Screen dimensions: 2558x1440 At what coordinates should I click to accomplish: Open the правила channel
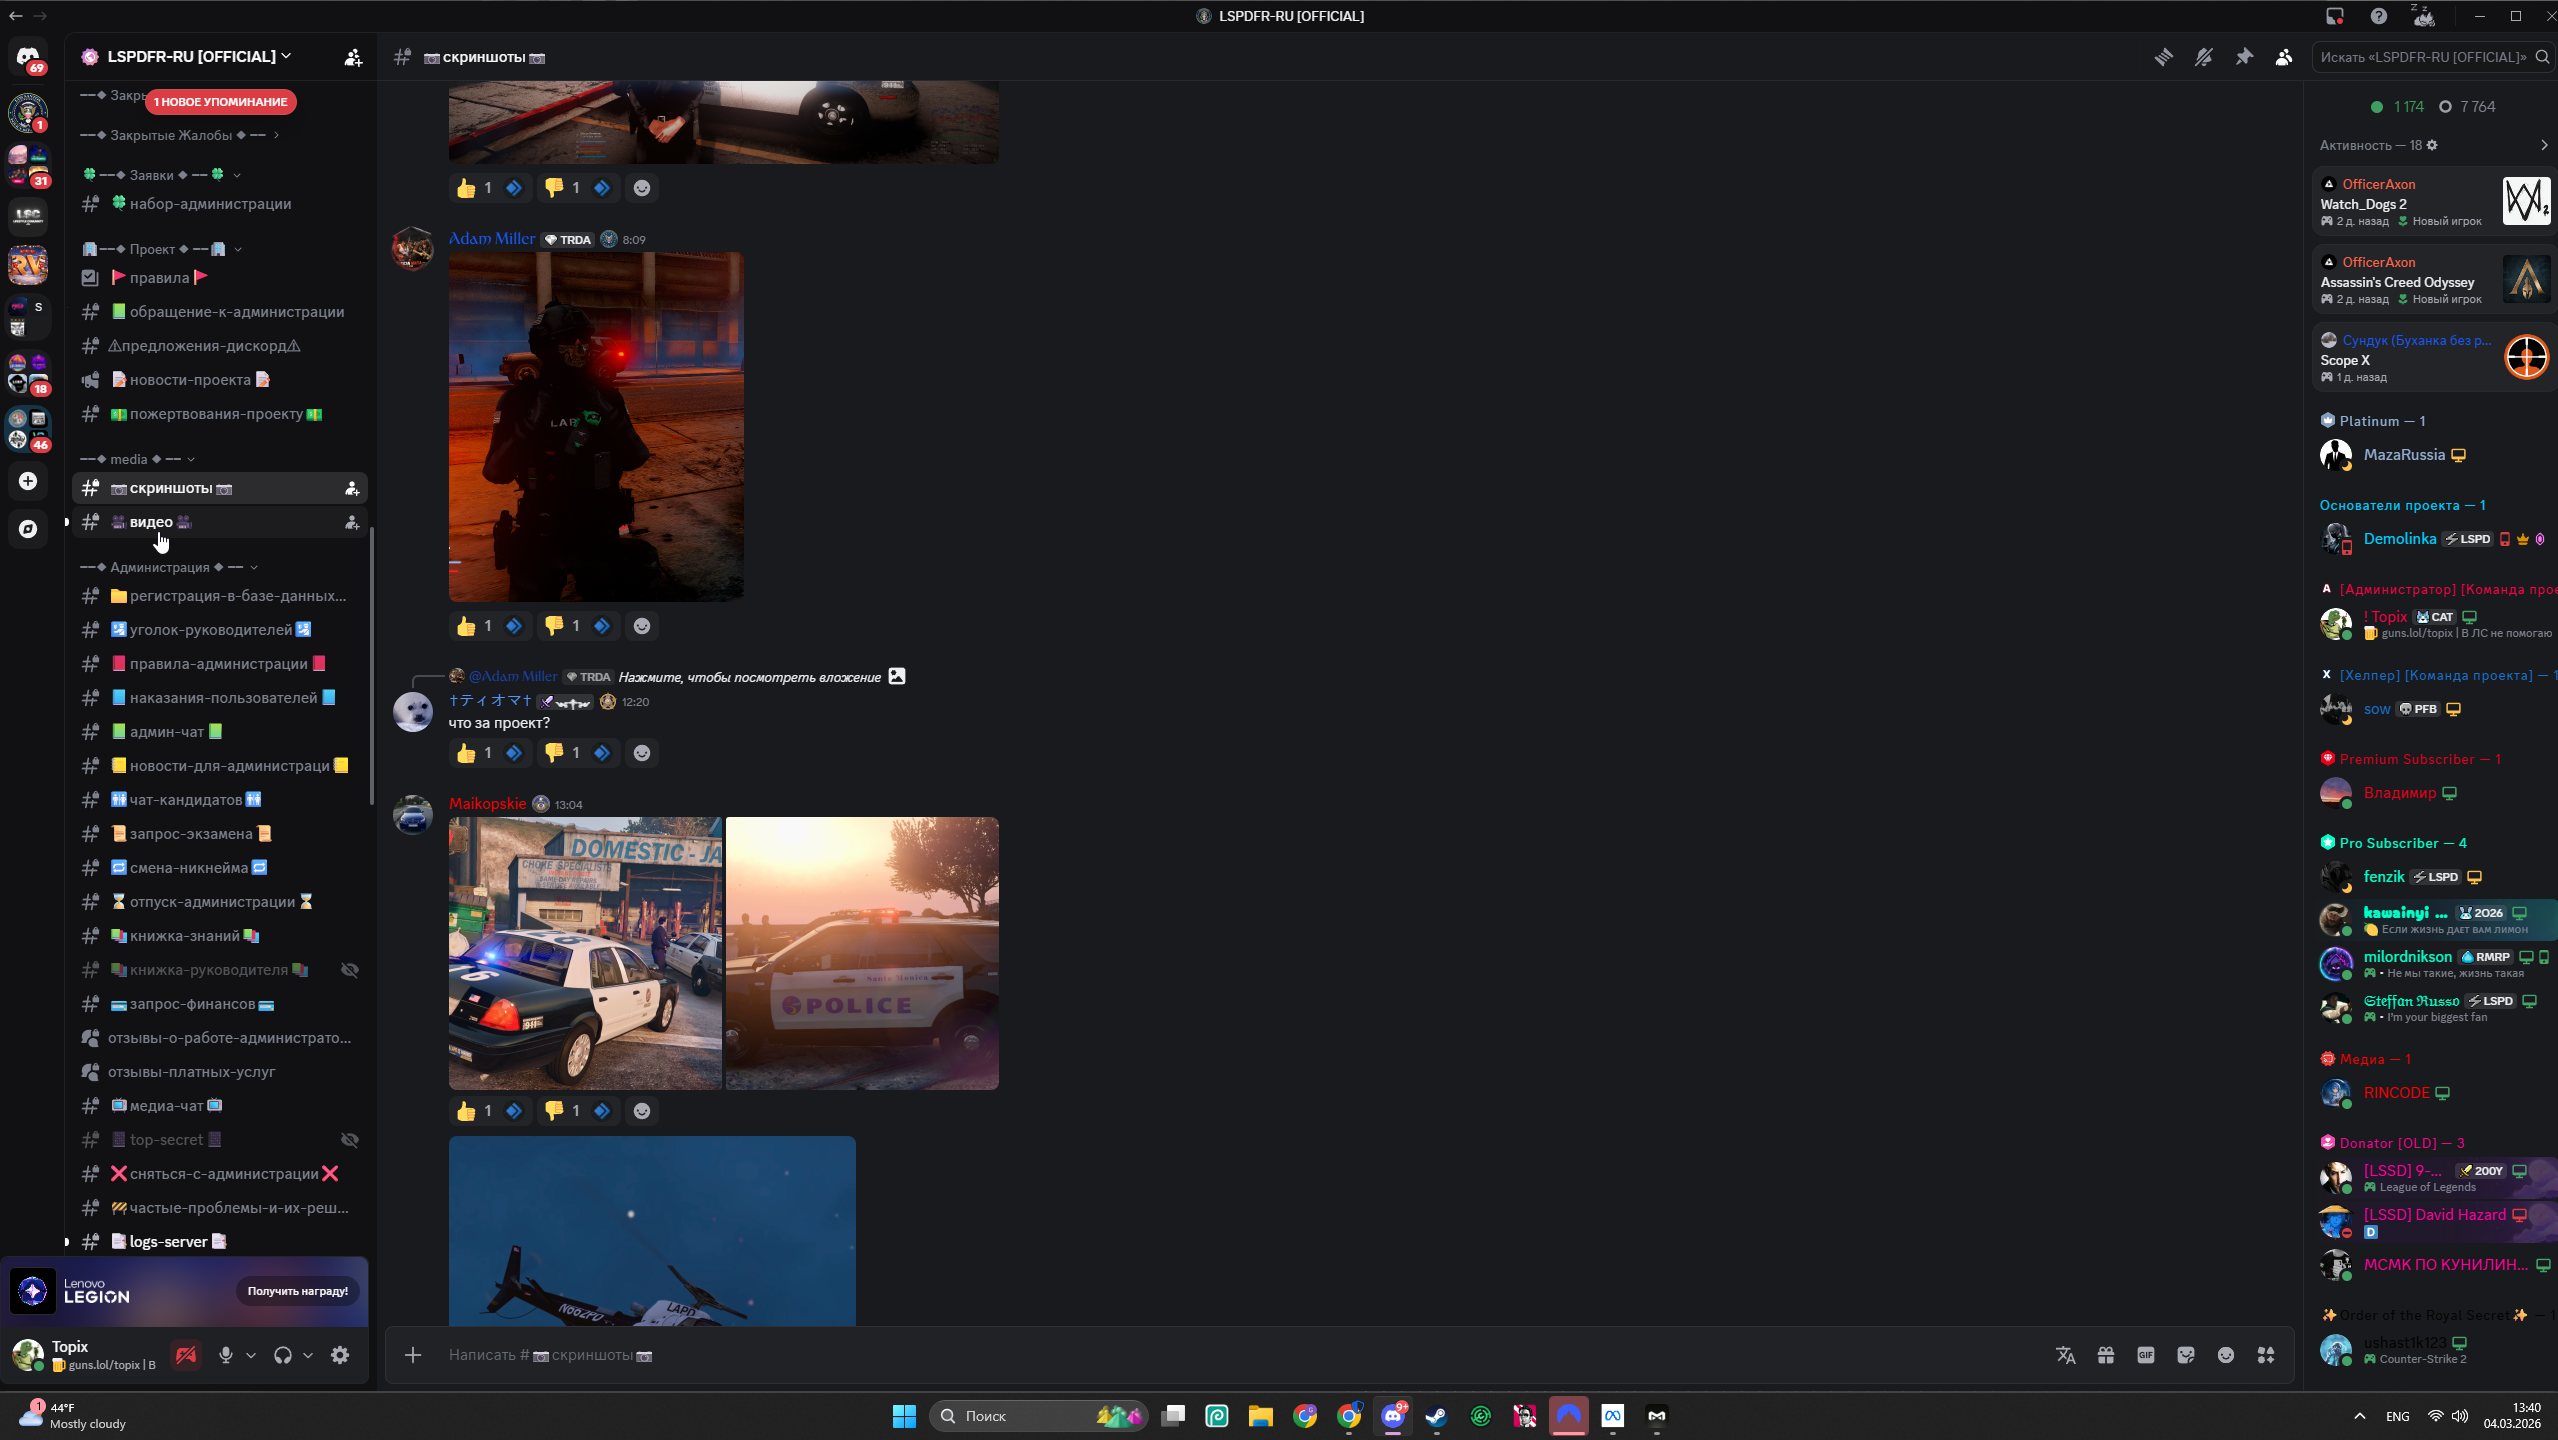point(220,278)
